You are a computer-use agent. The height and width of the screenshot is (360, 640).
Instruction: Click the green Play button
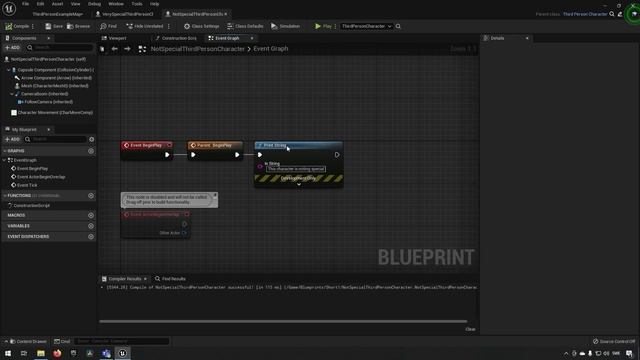[x=323, y=26]
